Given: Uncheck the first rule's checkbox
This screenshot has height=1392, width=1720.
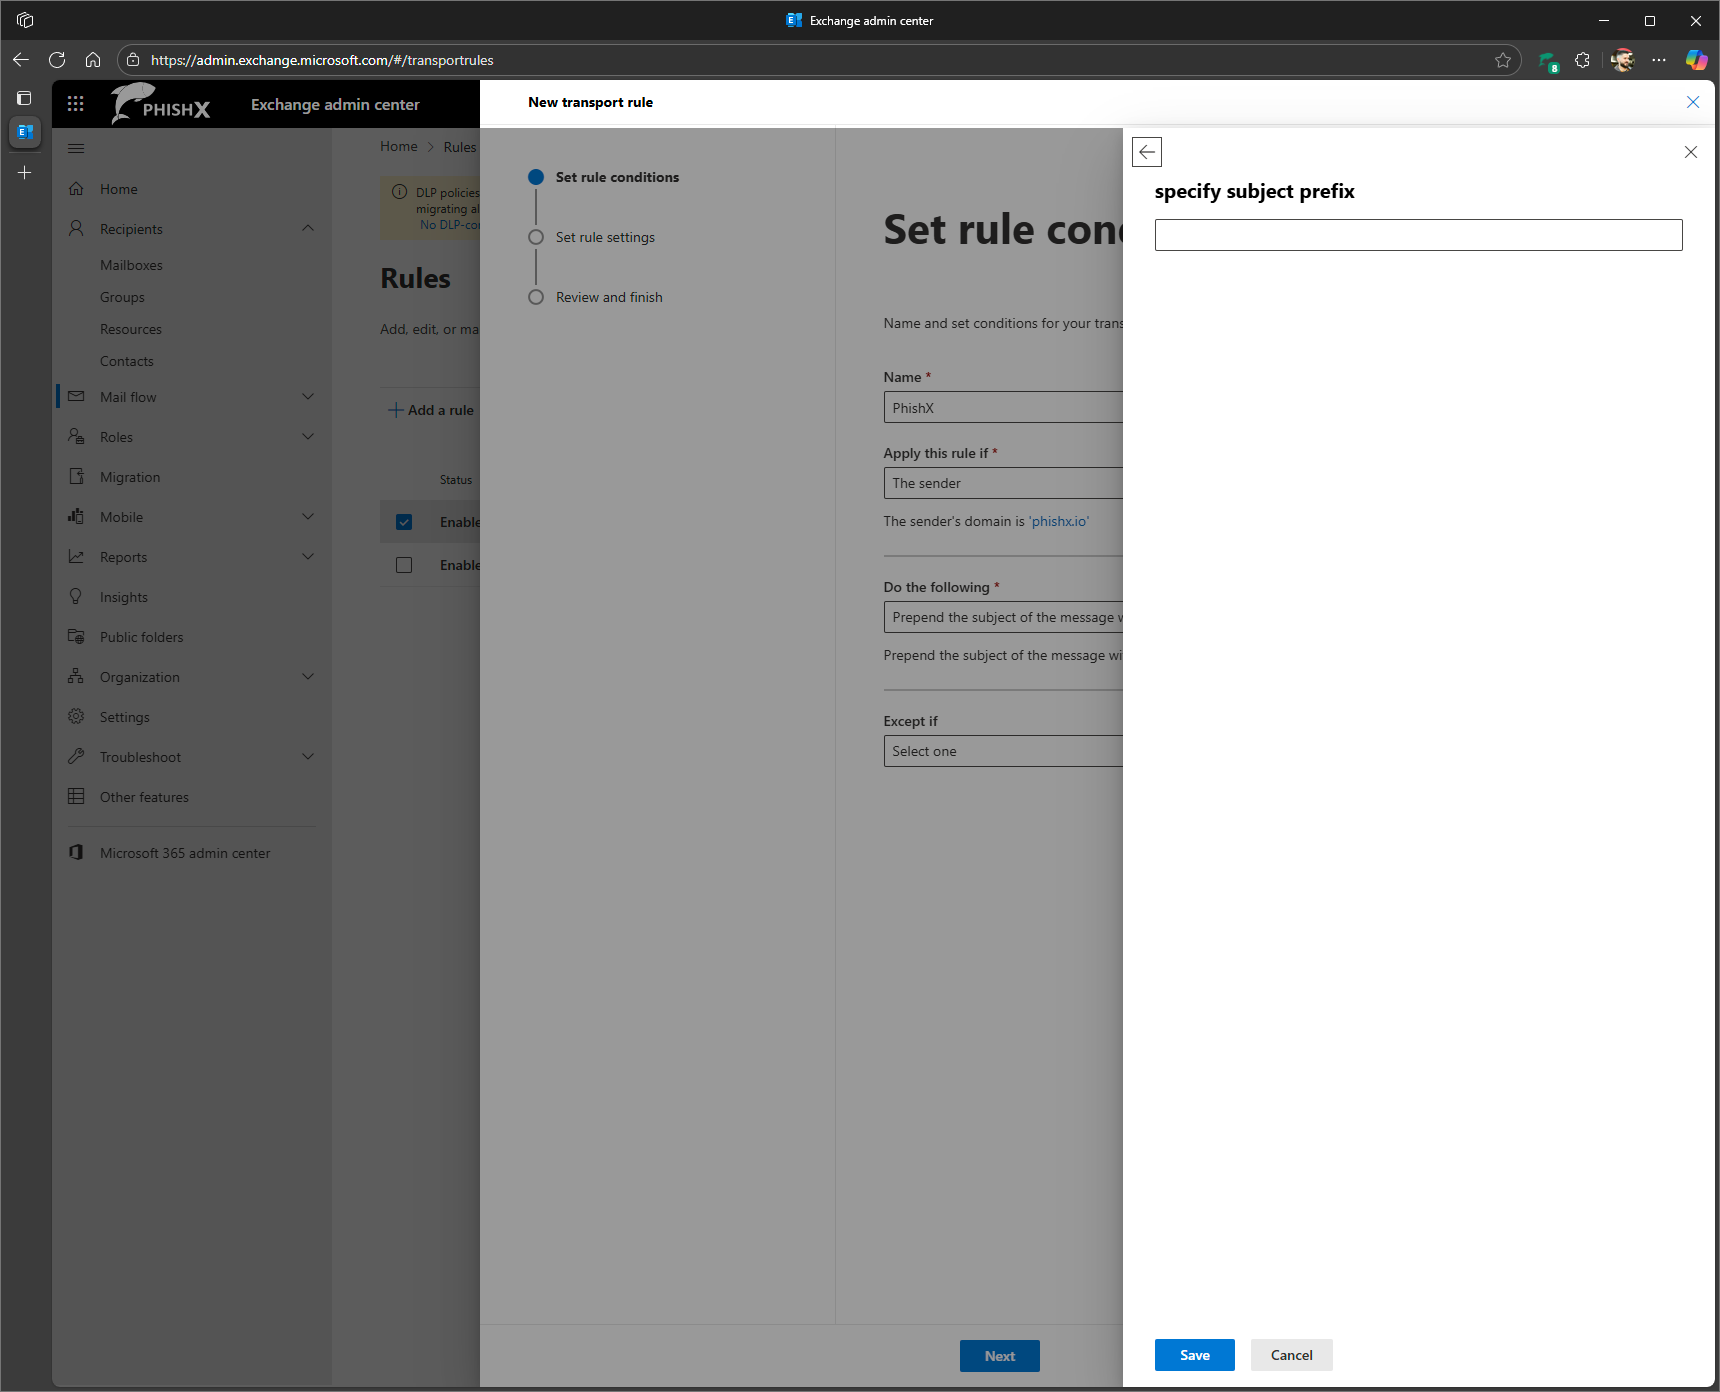Looking at the screenshot, I should pyautogui.click(x=404, y=522).
